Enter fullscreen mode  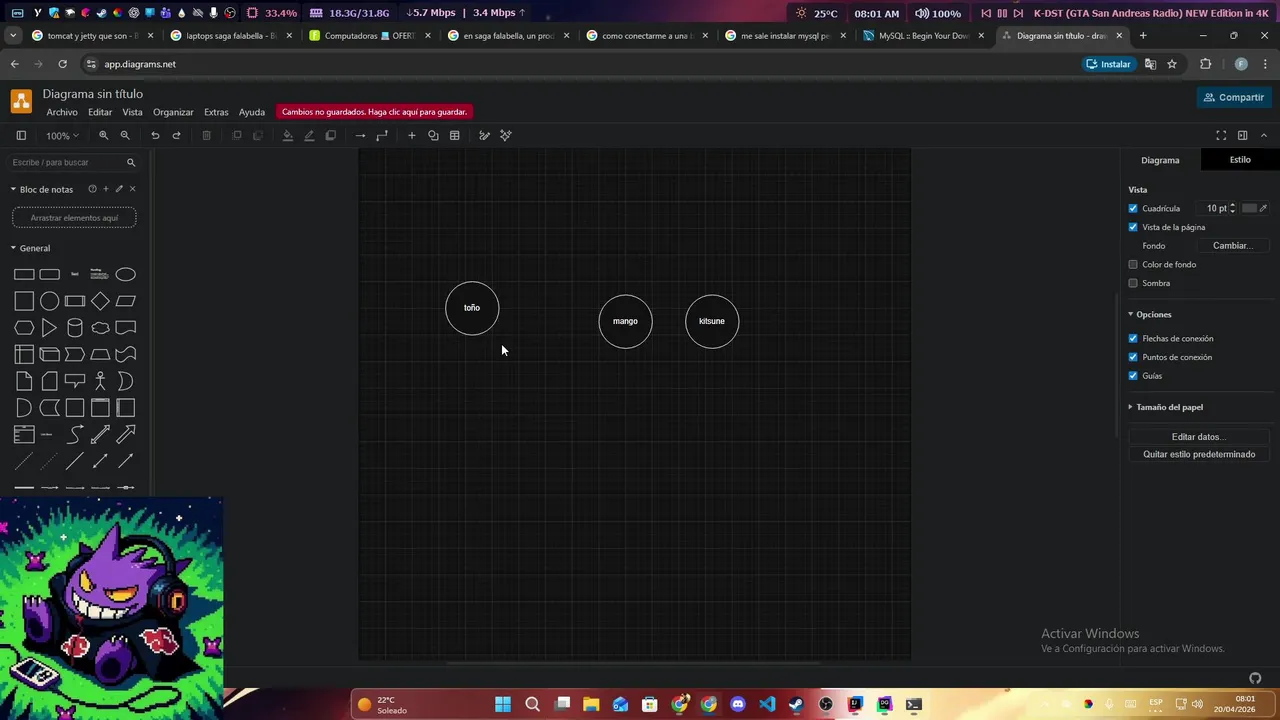[1221, 136]
